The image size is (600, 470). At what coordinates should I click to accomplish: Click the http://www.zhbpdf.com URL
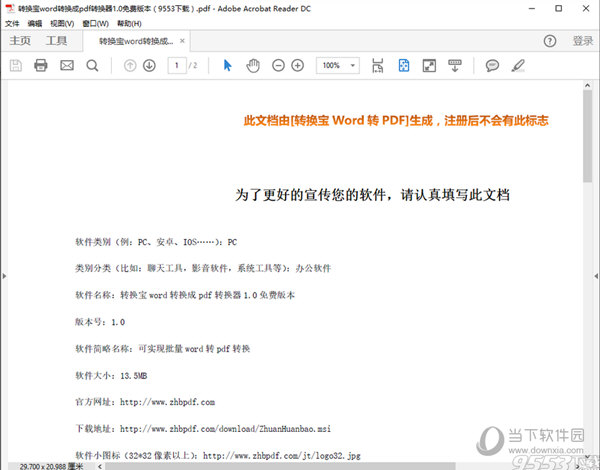click(x=167, y=402)
